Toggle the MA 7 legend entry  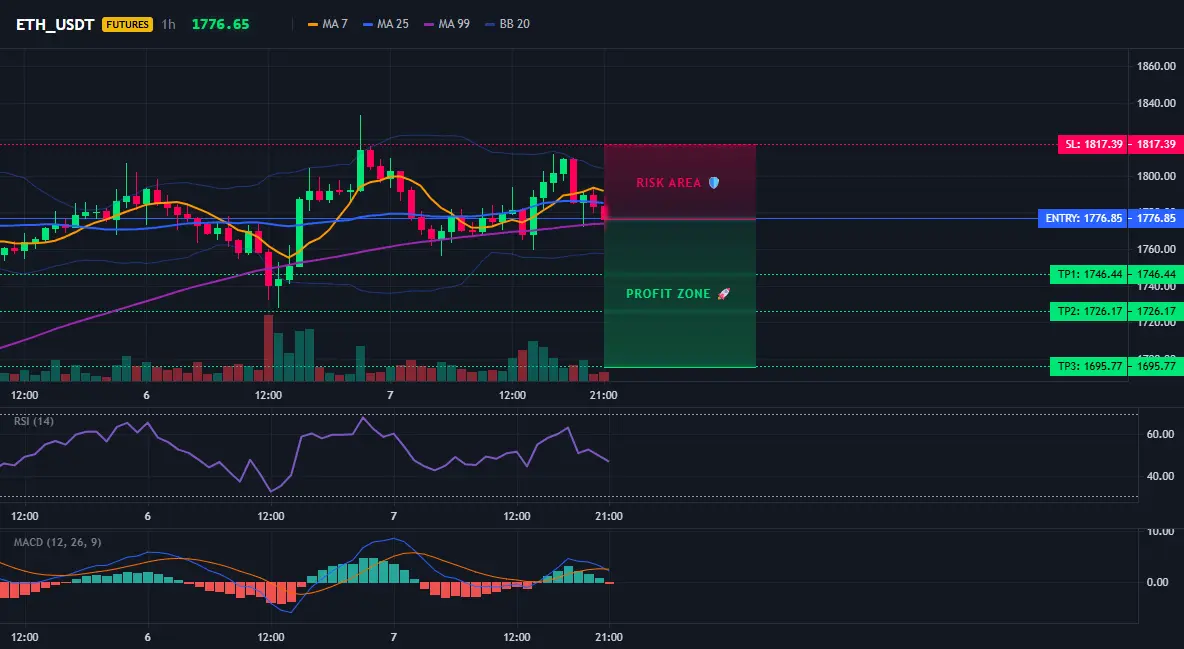328,24
